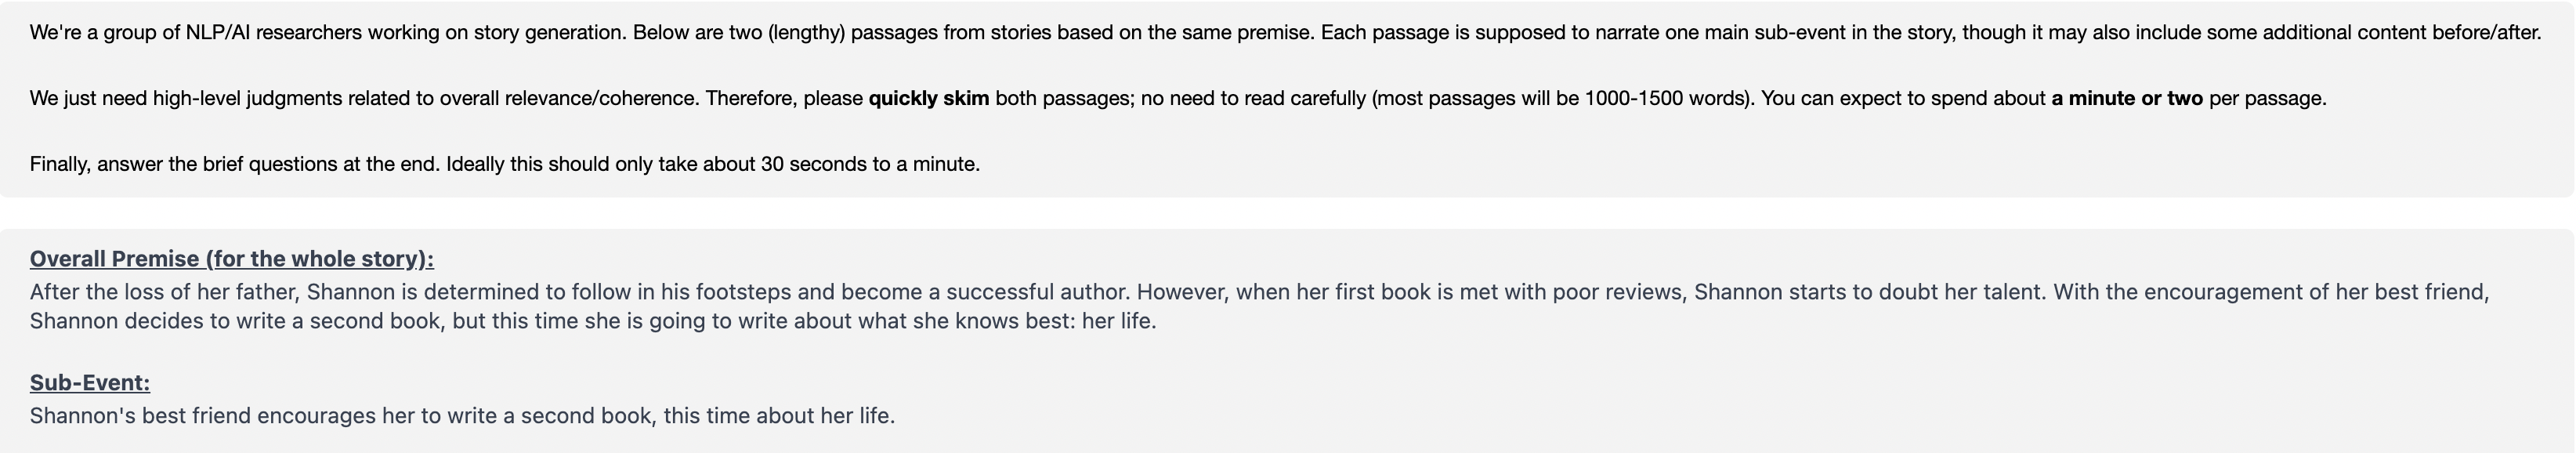Screen dimensions: 2576x453
Task: Click the bold "quickly skim" text
Action: [x=929, y=98]
